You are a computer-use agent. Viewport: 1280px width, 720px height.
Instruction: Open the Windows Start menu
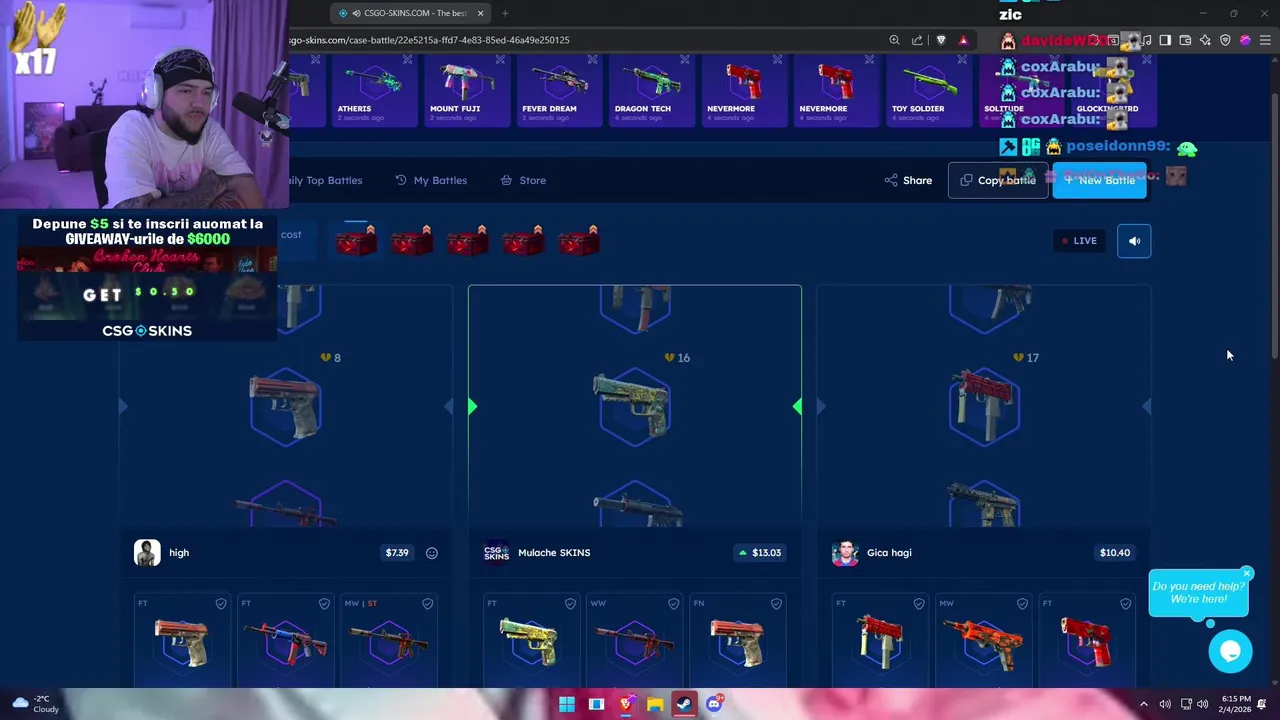[x=566, y=704]
